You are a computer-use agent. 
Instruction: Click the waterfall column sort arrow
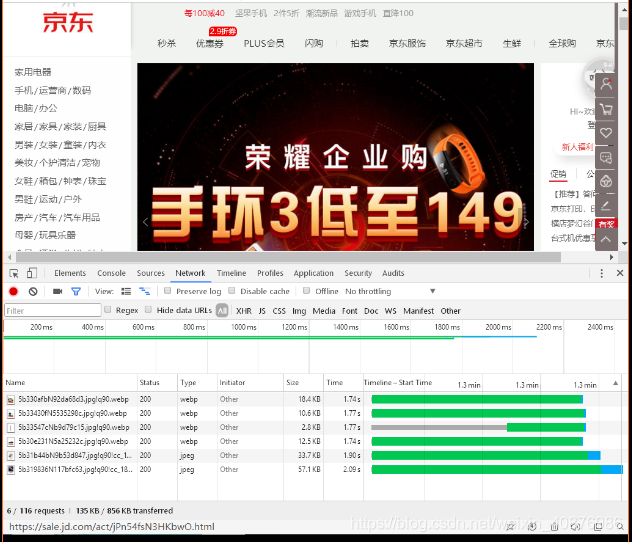[x=615, y=383]
